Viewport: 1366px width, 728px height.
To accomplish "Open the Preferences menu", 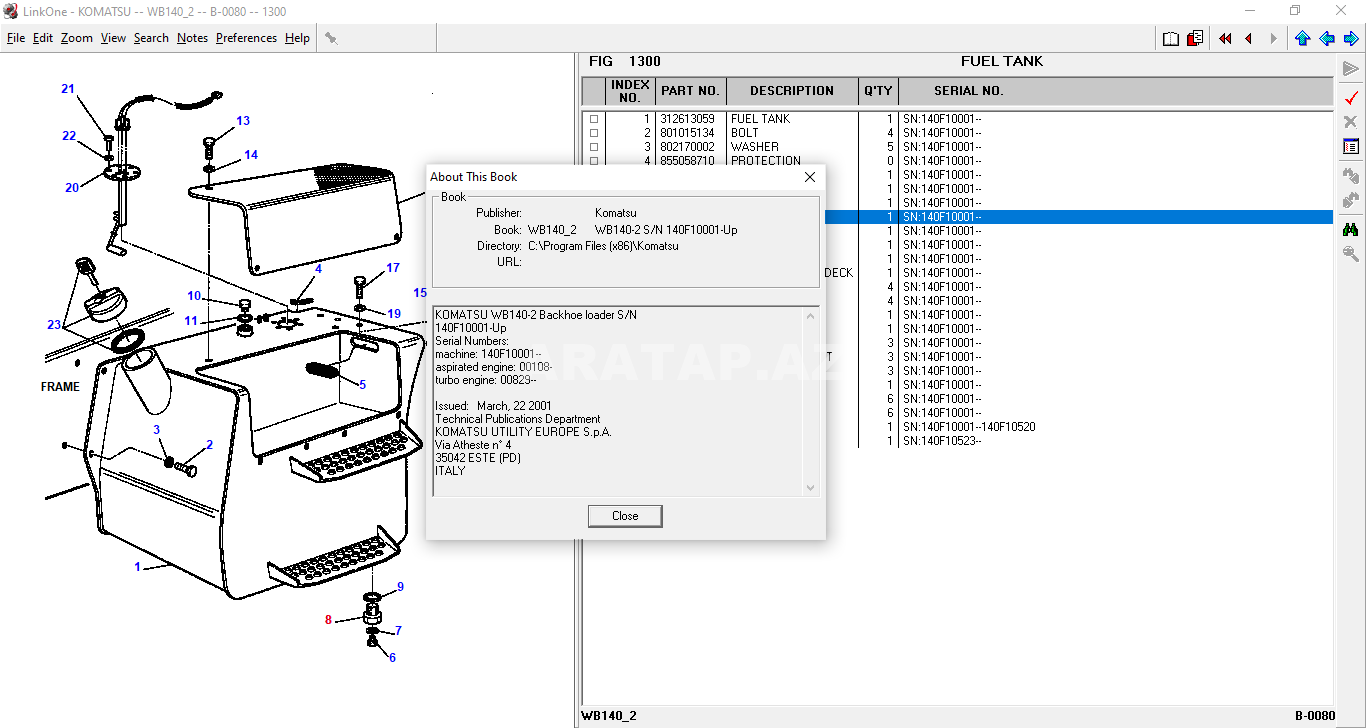I will point(246,38).
